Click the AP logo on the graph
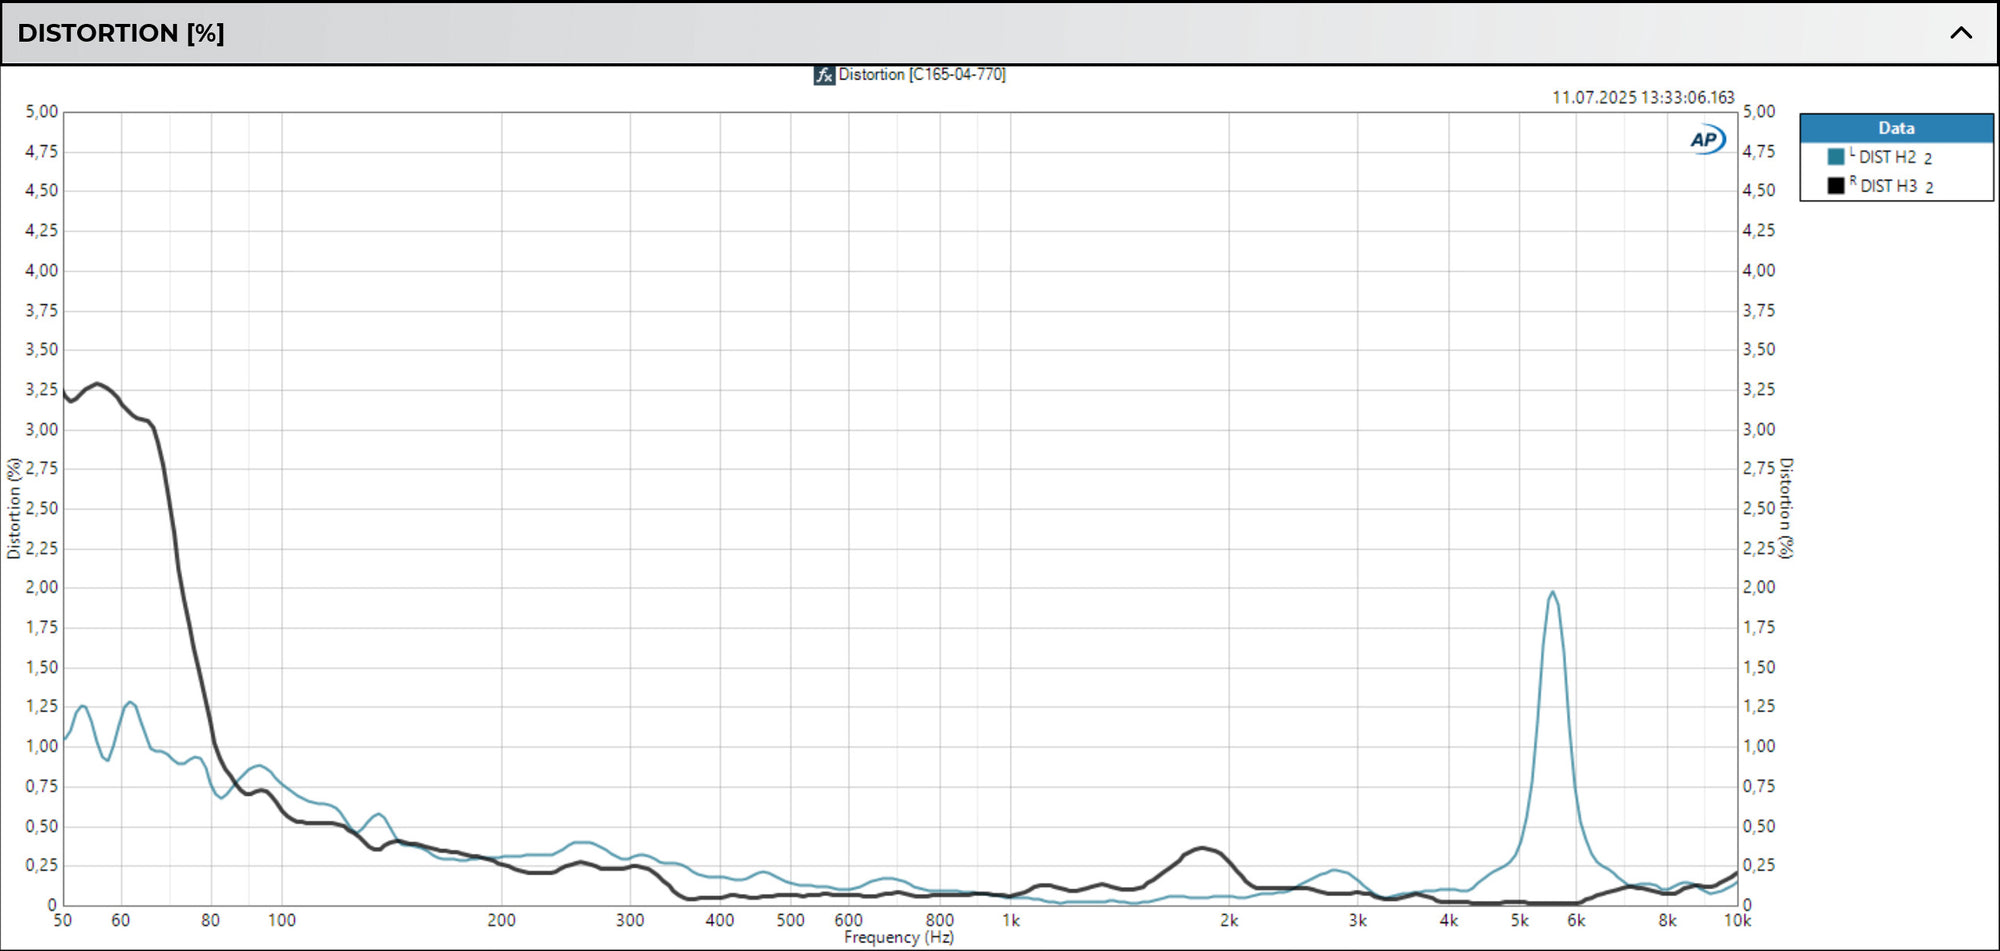 tap(1706, 140)
